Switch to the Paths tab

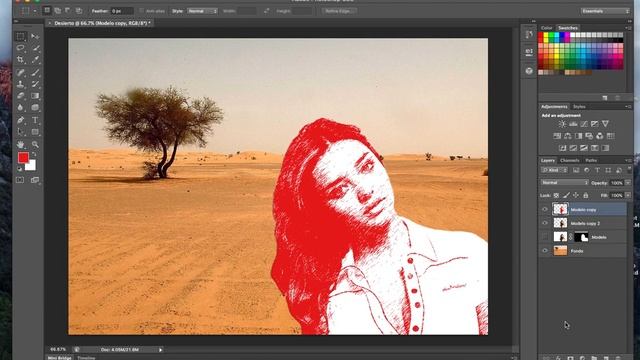click(x=591, y=160)
